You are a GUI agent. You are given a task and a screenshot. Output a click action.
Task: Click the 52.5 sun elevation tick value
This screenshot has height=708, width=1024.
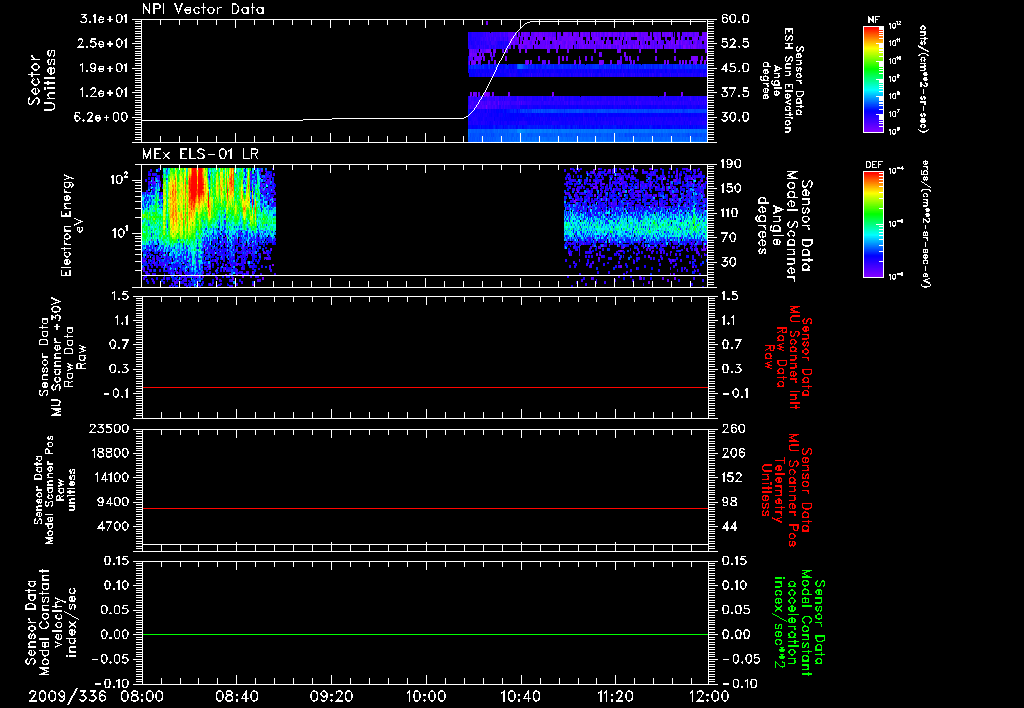click(735, 43)
